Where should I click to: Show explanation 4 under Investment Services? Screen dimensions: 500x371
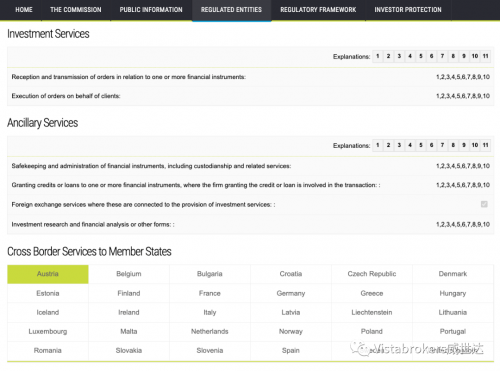410,56
